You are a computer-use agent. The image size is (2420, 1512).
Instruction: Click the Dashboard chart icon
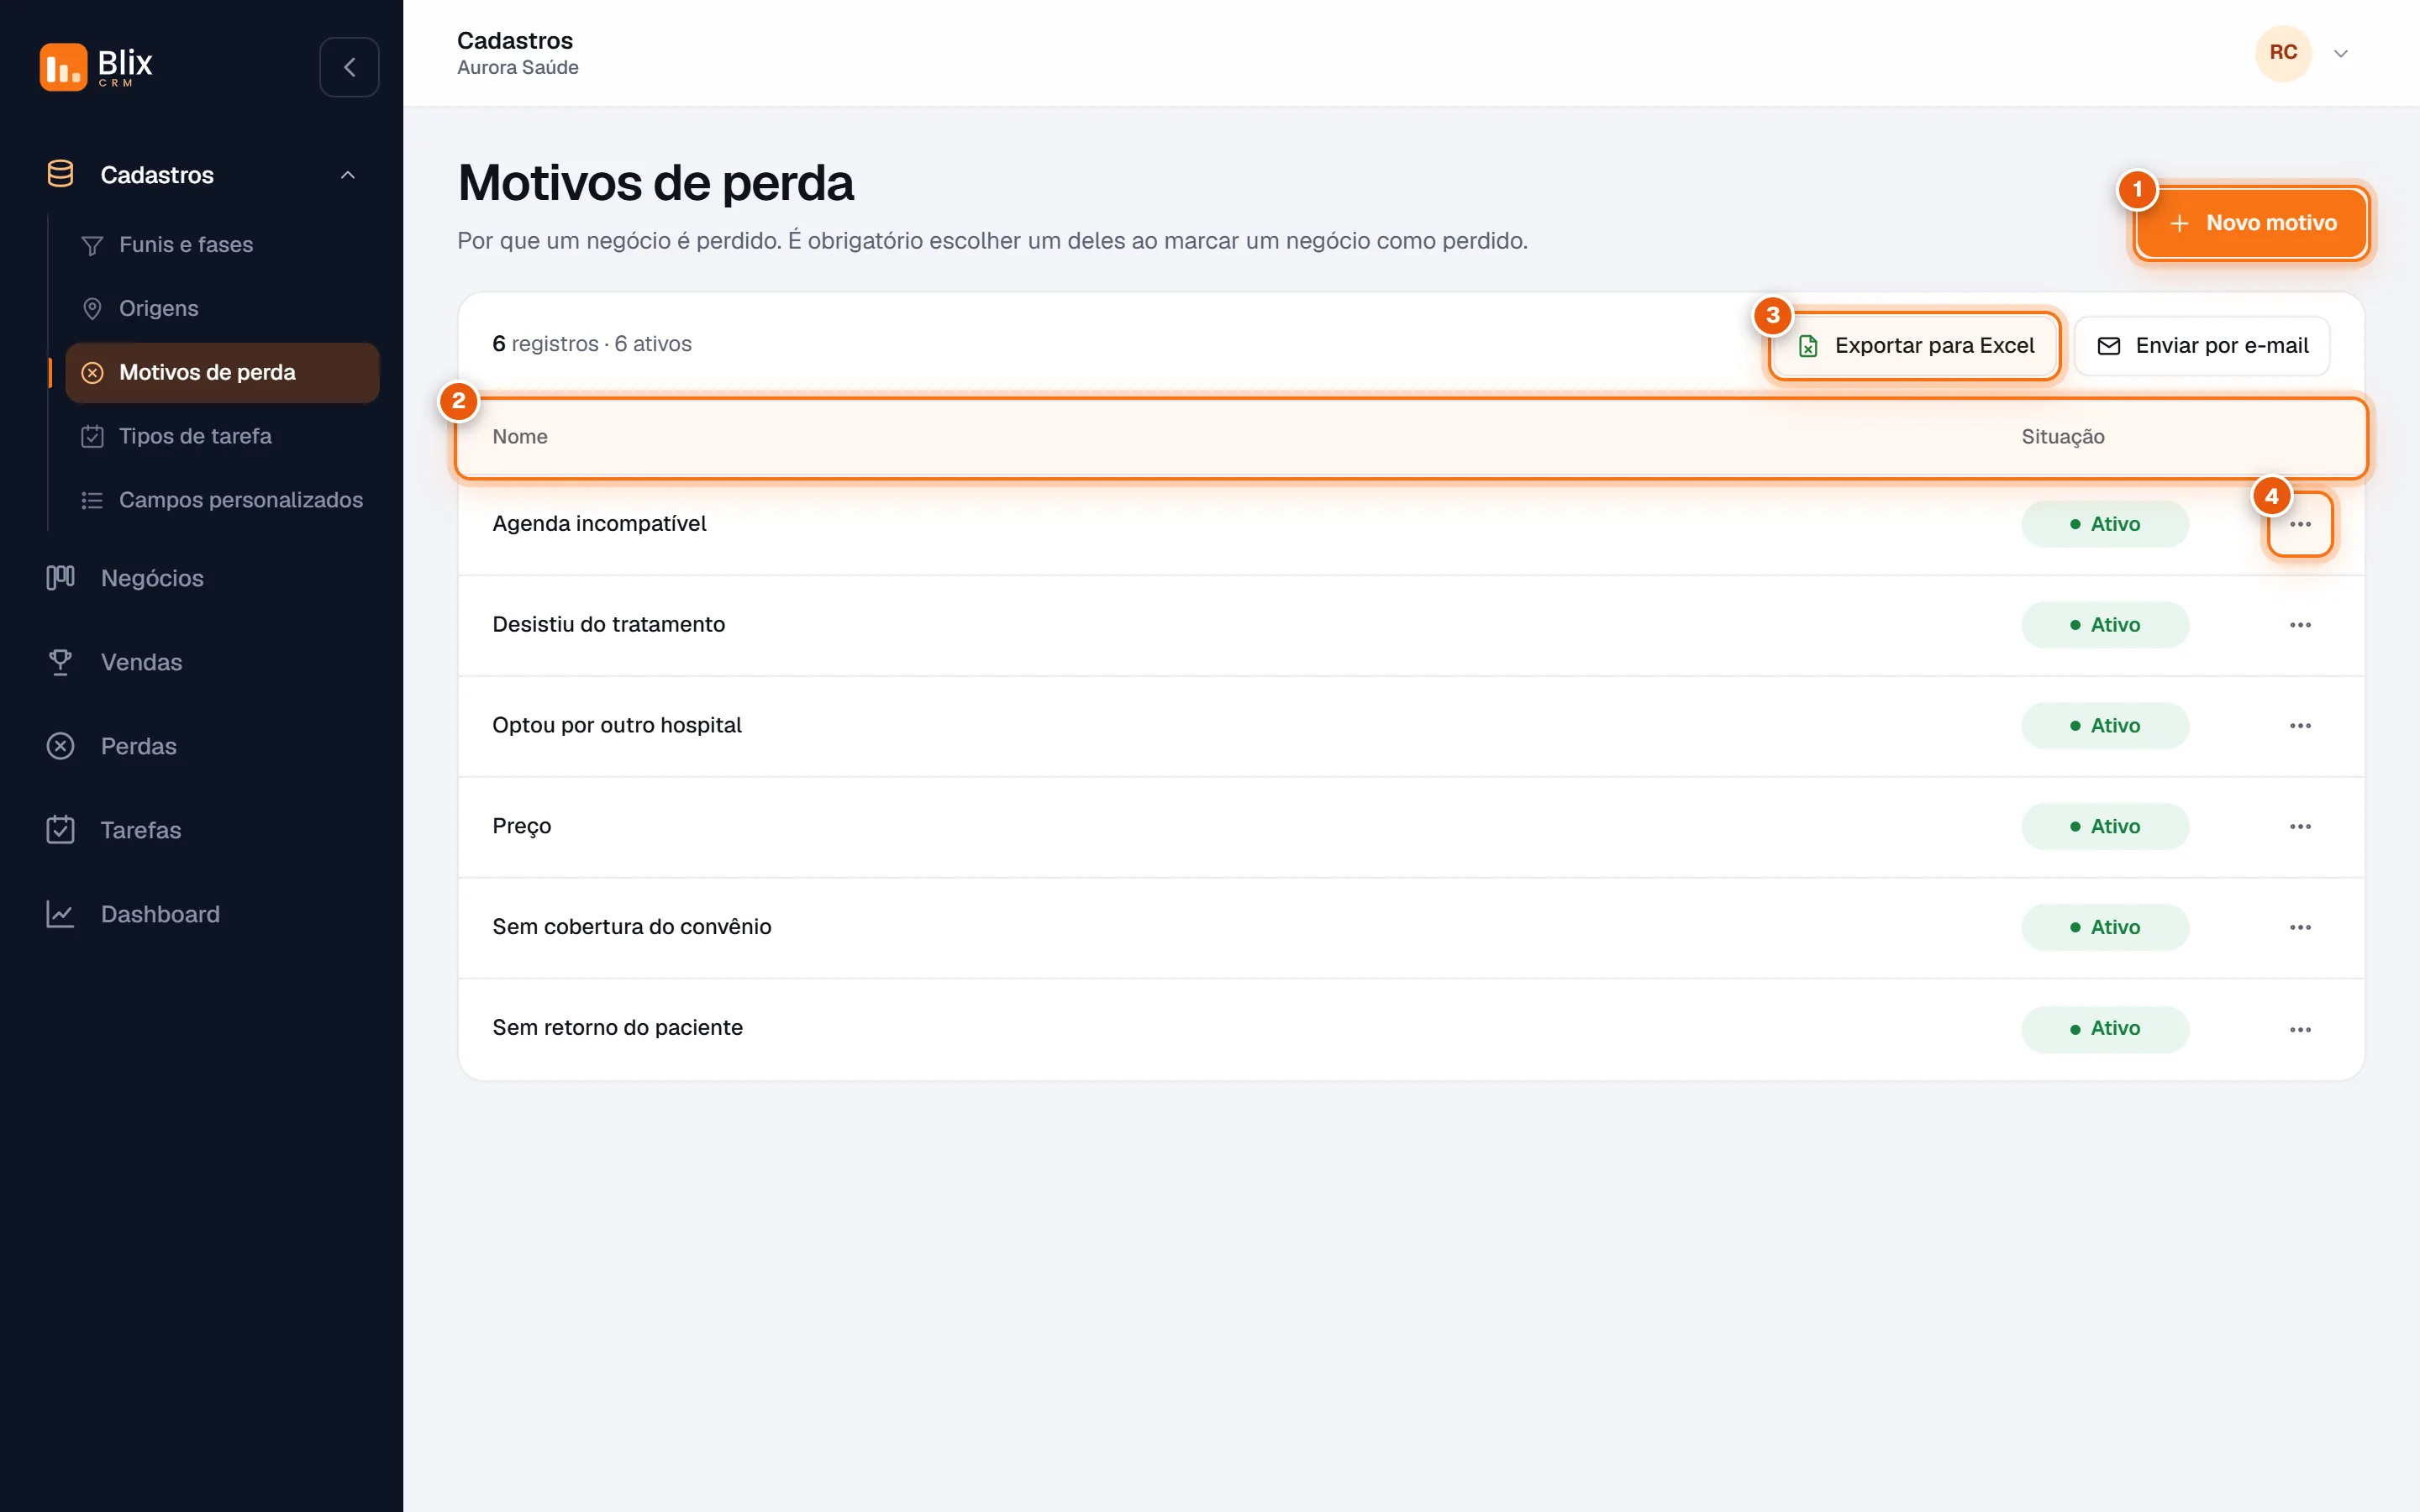coord(60,914)
